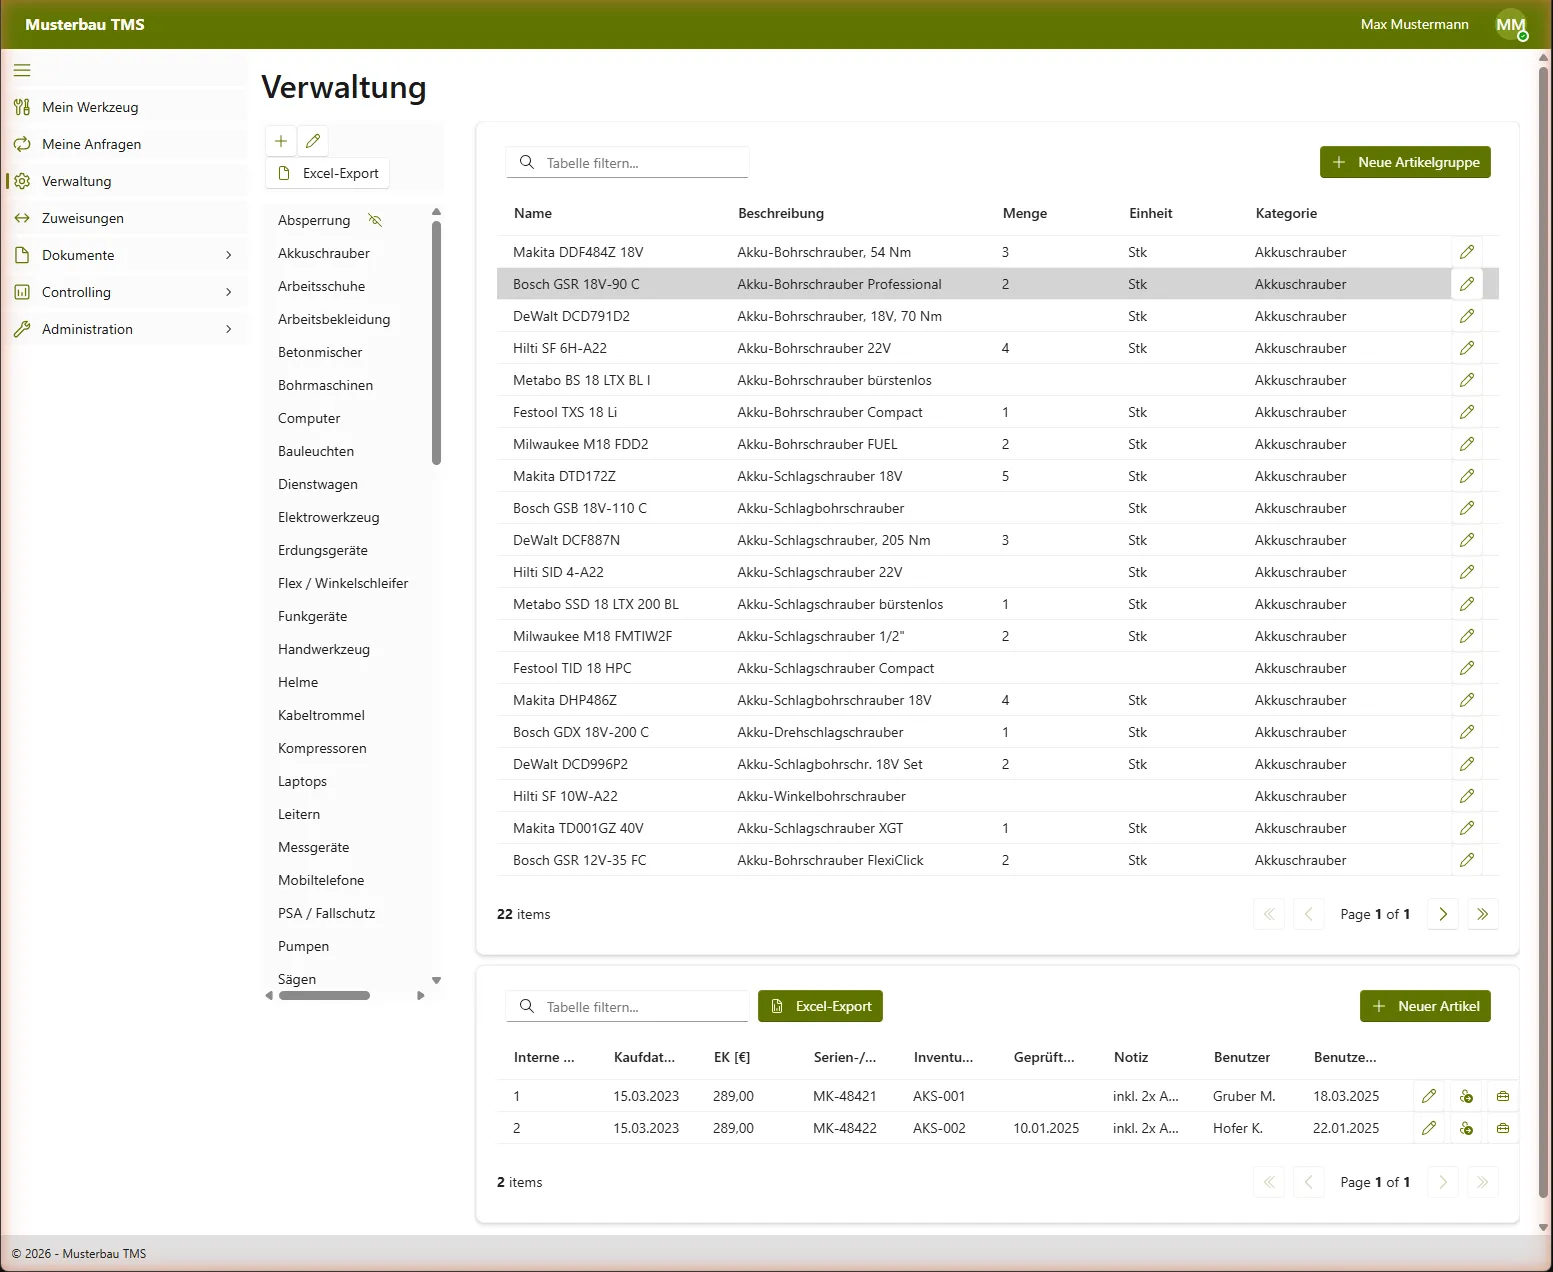This screenshot has height=1272, width=1553.
Task: Open Meine Anfragen from the sidebar
Action: point(90,144)
